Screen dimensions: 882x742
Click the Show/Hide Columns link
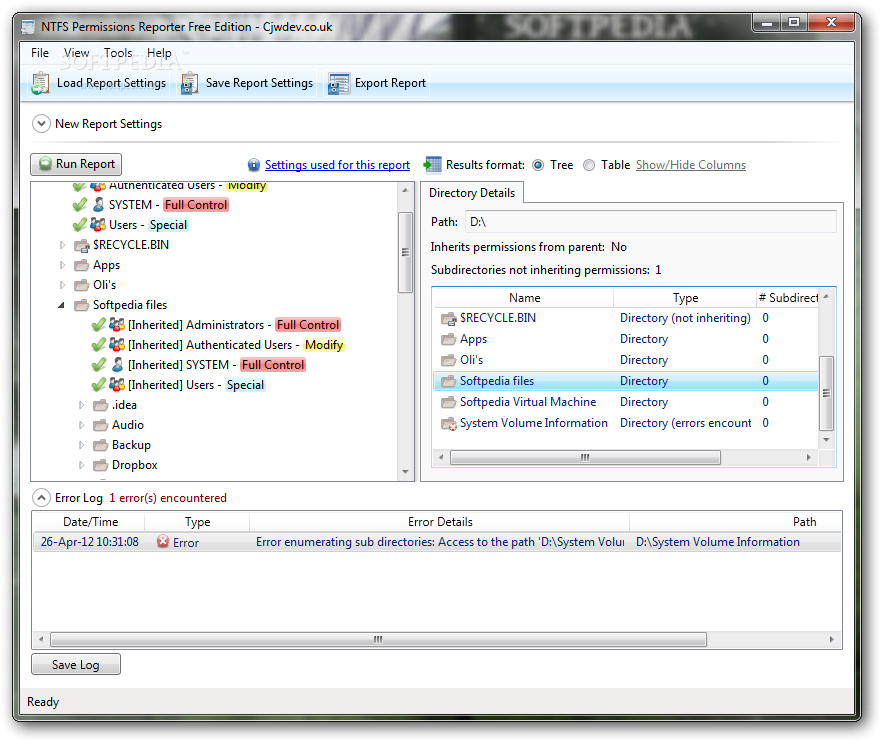tap(691, 165)
